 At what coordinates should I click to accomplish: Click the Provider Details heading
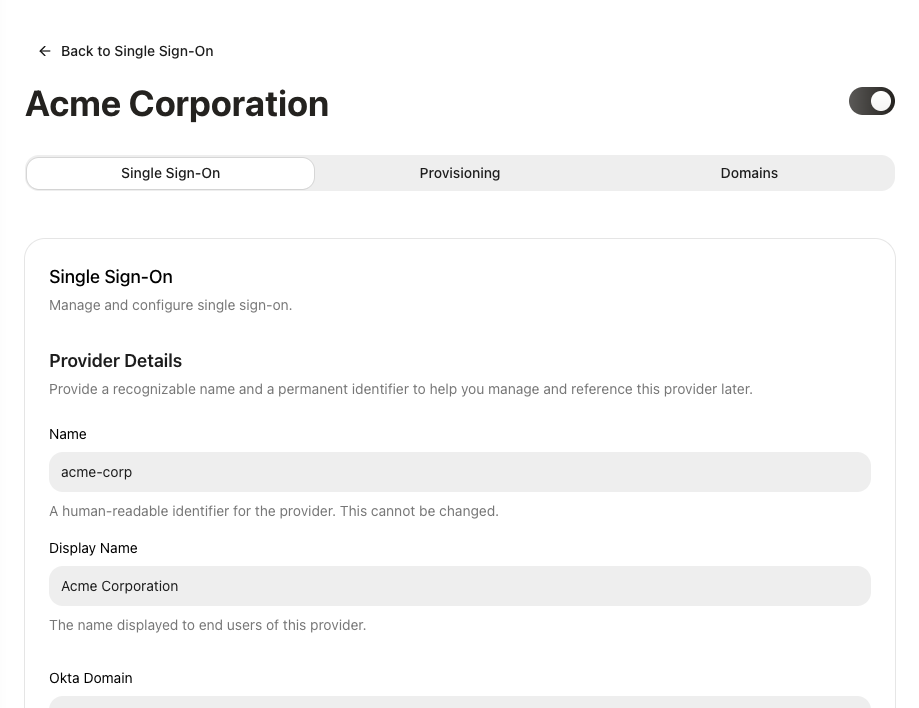(x=115, y=361)
